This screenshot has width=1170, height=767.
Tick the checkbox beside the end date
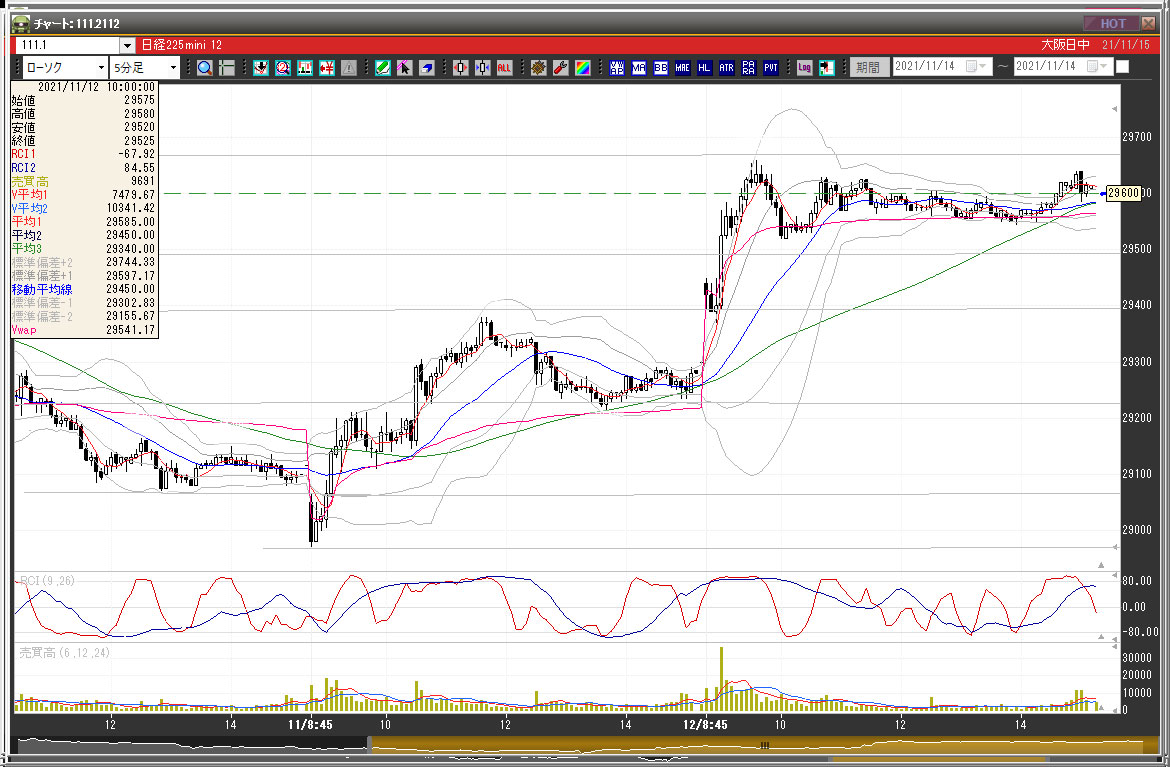tap(1122, 67)
